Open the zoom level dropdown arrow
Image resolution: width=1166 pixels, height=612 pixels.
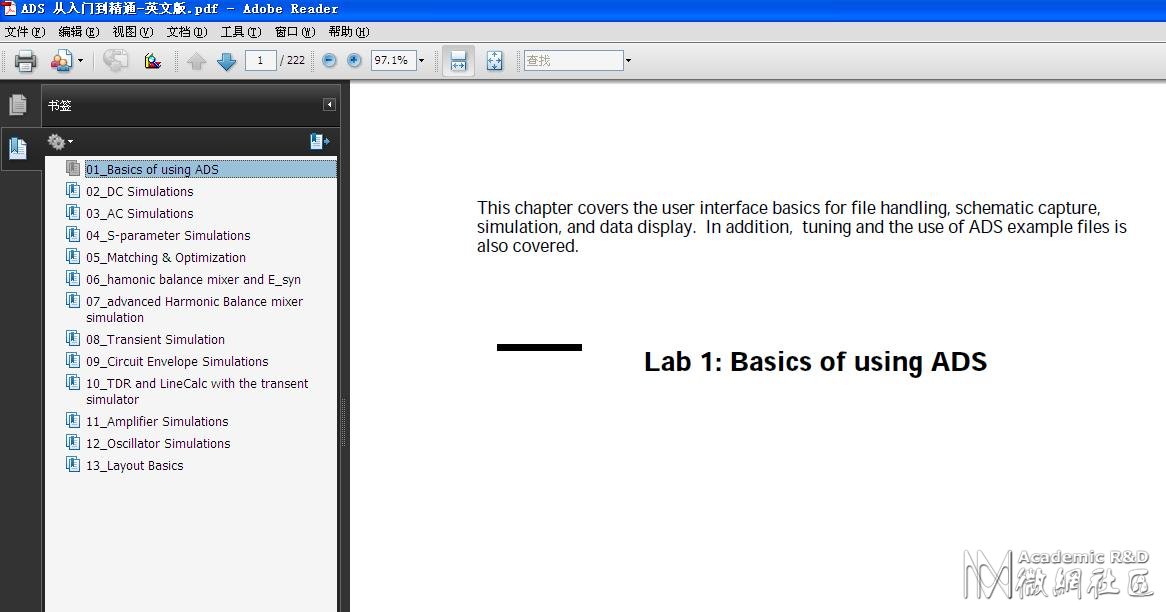tap(422, 61)
